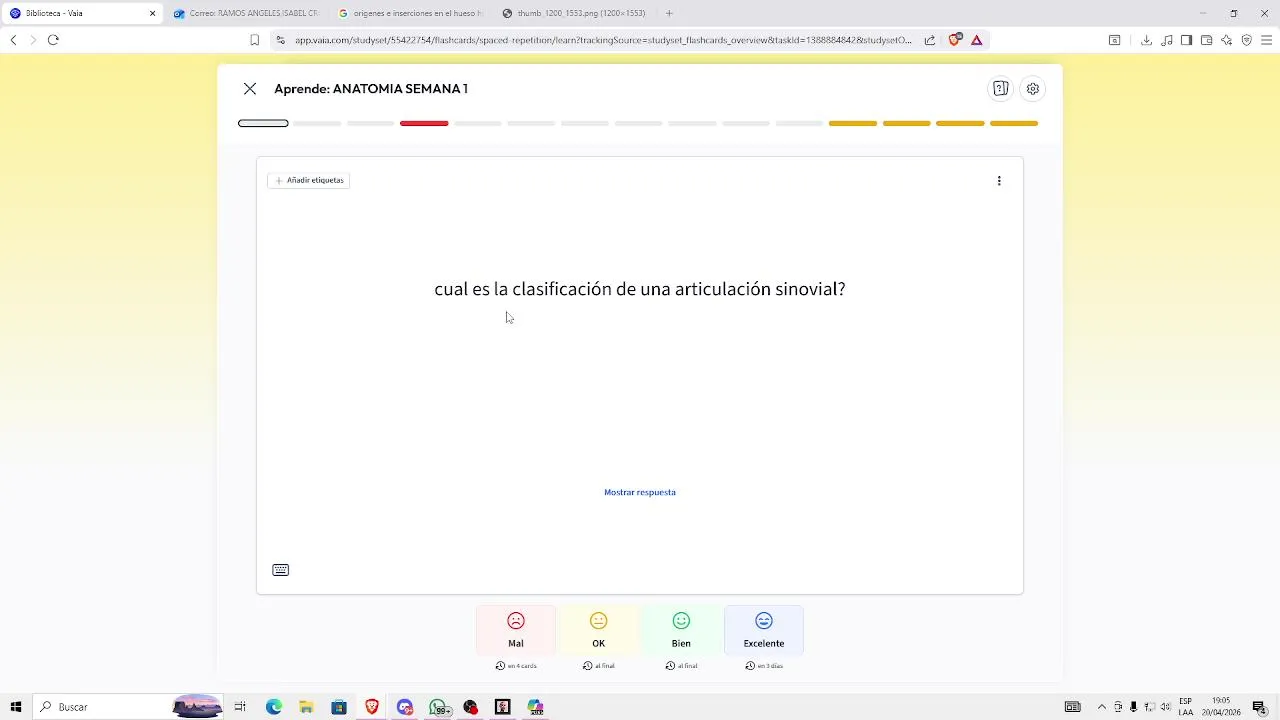Open the ESP LAA language selector

tap(1186, 707)
